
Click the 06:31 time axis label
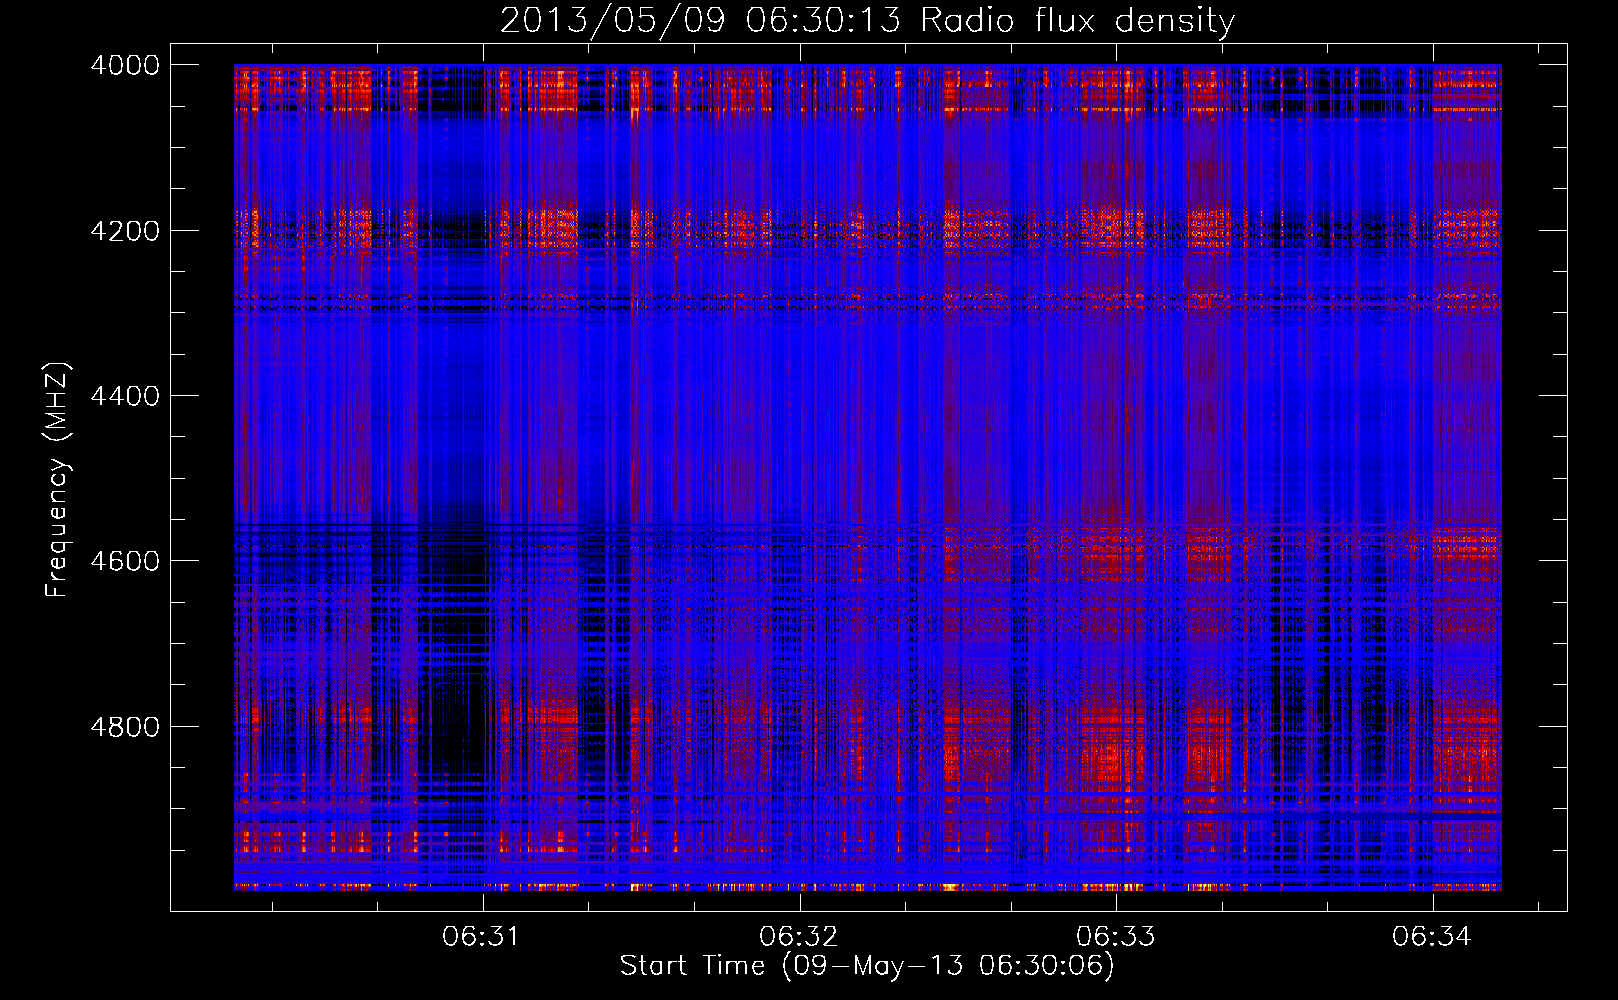[x=482, y=936]
